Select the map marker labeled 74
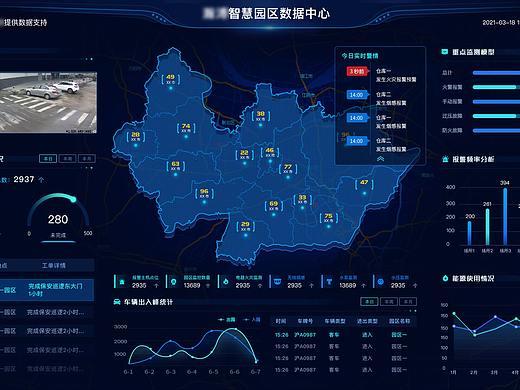 (x=186, y=128)
